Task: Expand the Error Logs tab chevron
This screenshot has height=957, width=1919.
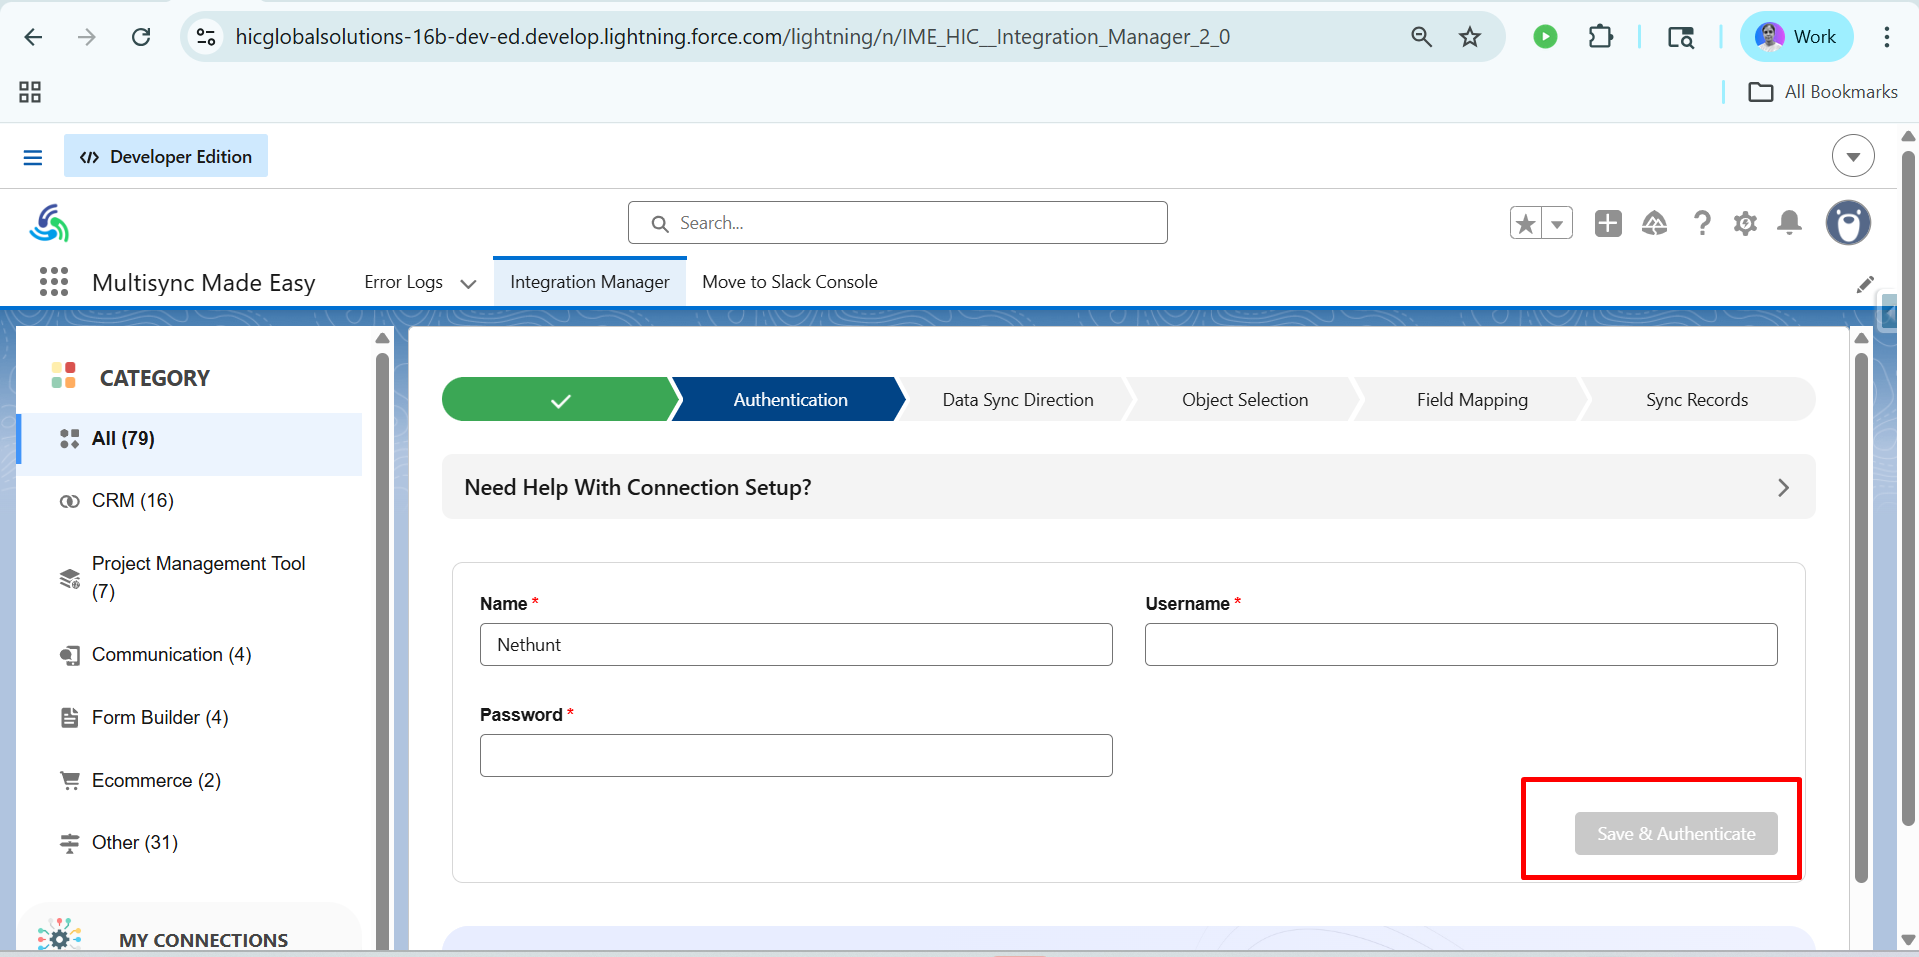Action: [468, 283]
